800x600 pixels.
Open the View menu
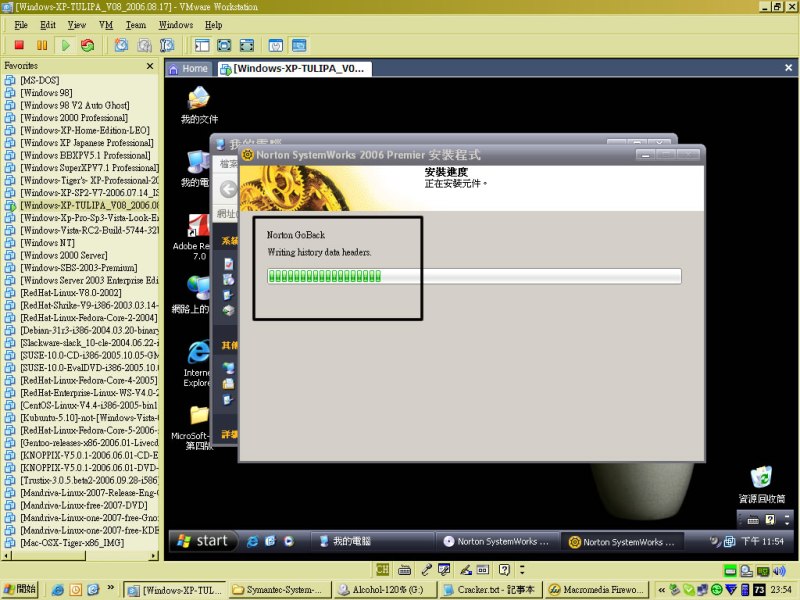point(77,25)
